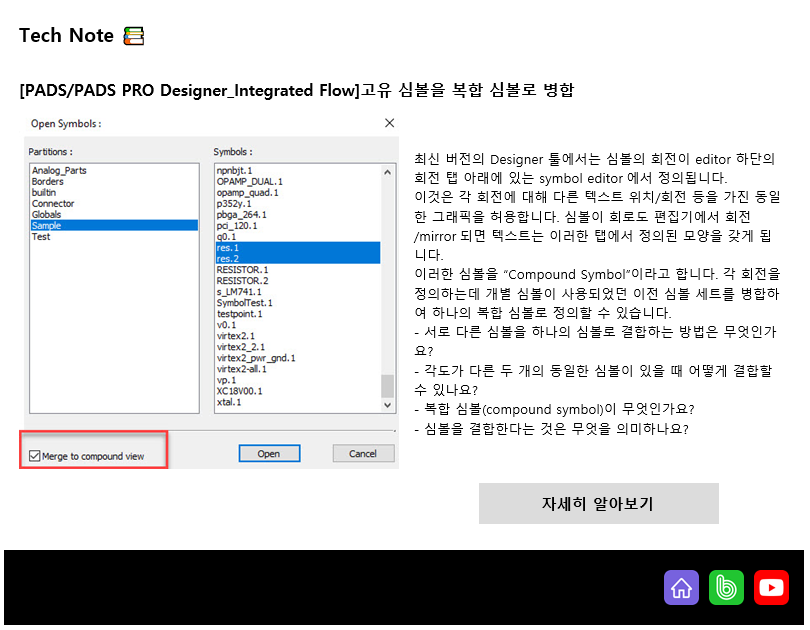810x630 pixels.
Task: Select symbol pci_120.1
Action: coord(298,226)
